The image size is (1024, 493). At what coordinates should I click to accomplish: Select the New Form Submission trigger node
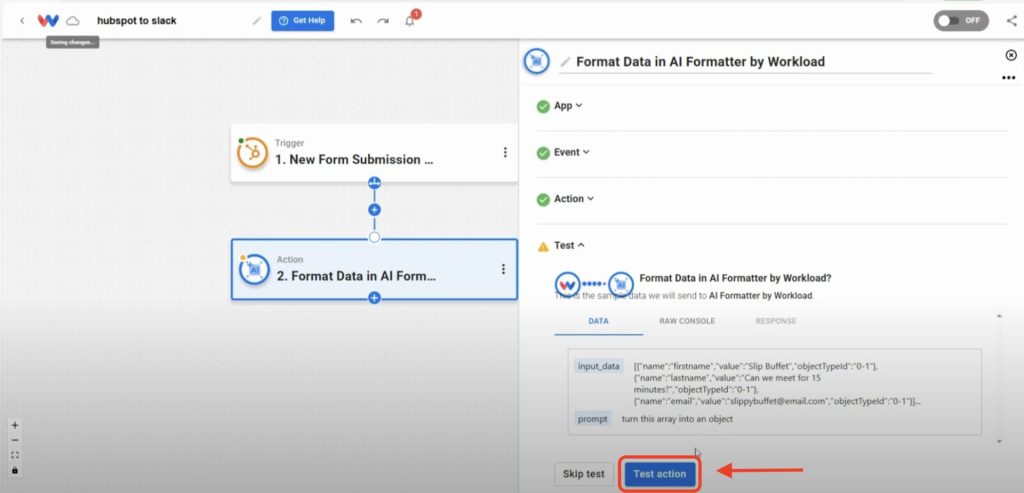pos(374,153)
